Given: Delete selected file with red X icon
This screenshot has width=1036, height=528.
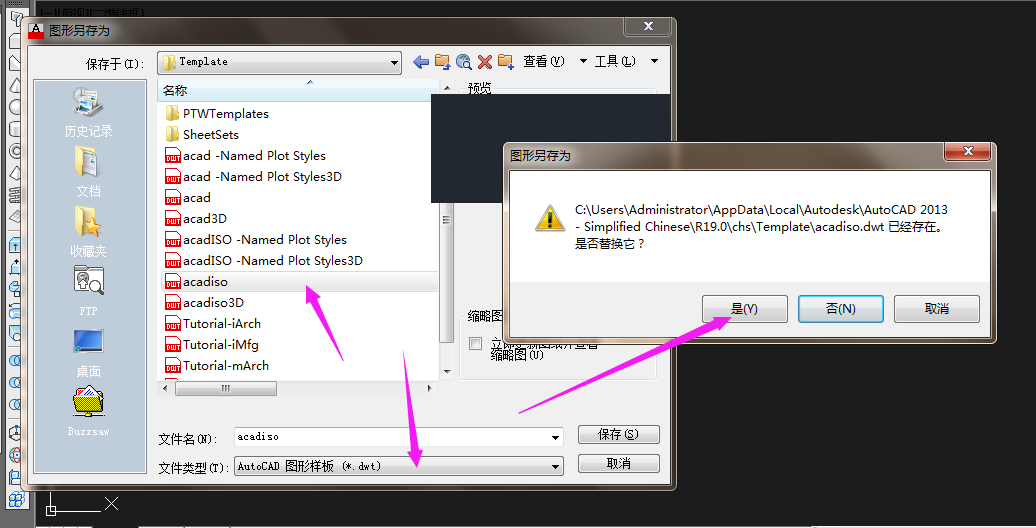Looking at the screenshot, I should pos(485,62).
